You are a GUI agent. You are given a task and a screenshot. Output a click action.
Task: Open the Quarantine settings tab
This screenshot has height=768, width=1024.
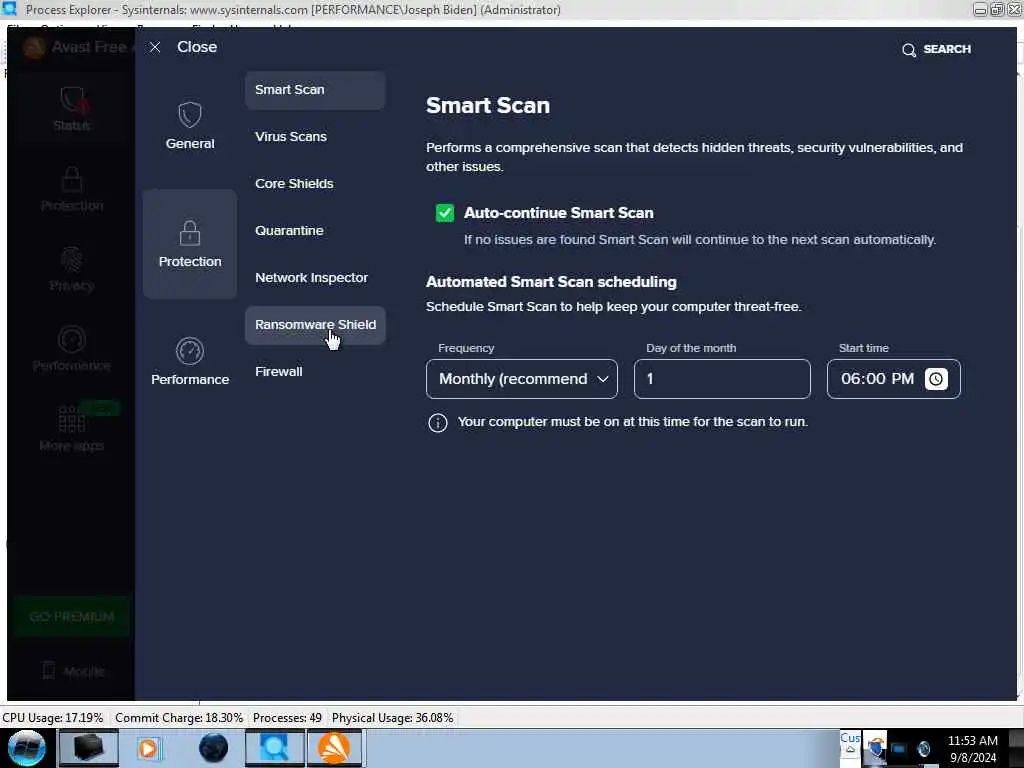pos(315,231)
